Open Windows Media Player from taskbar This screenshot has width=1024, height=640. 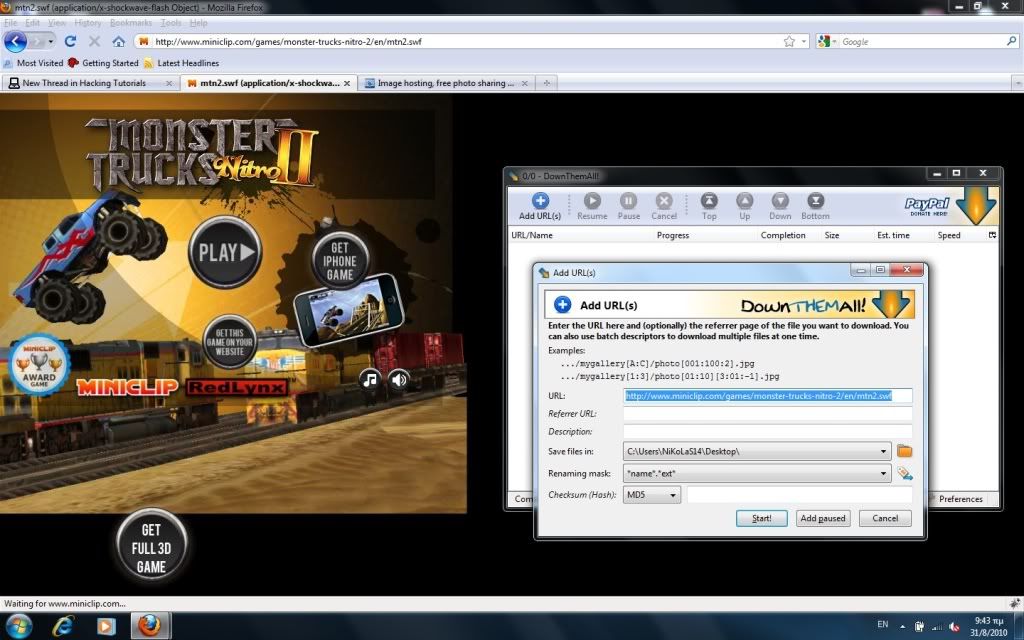106,626
